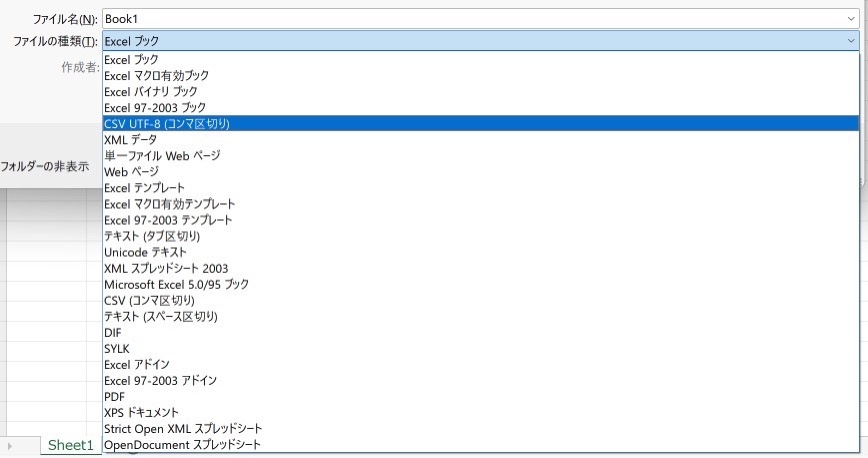The image size is (868, 458).
Task: Choose Excel 97-2003 テンプレート format
Action: click(x=480, y=220)
